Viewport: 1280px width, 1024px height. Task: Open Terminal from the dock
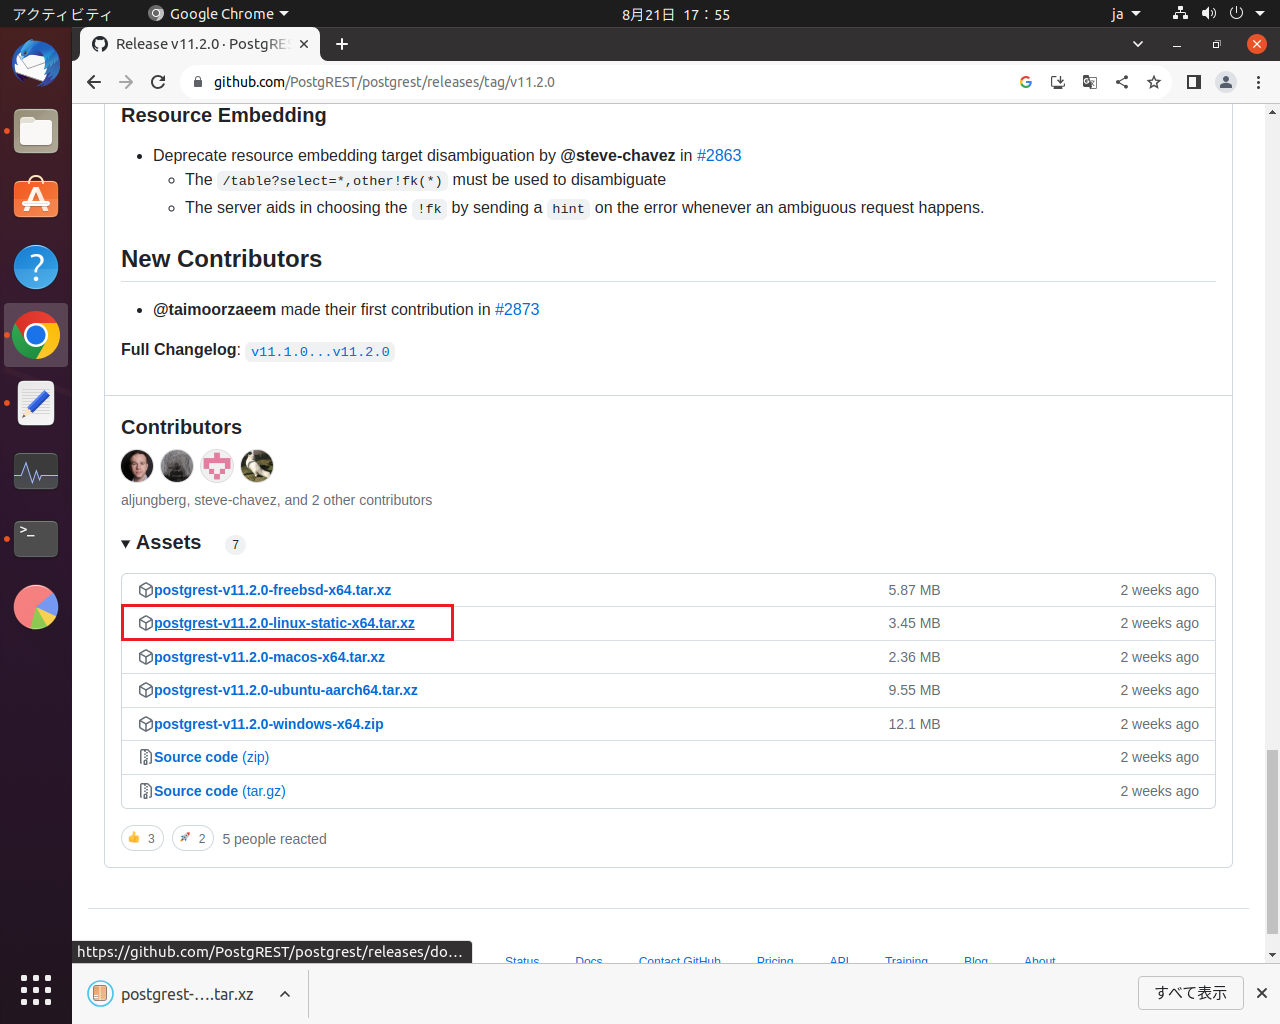[36, 539]
